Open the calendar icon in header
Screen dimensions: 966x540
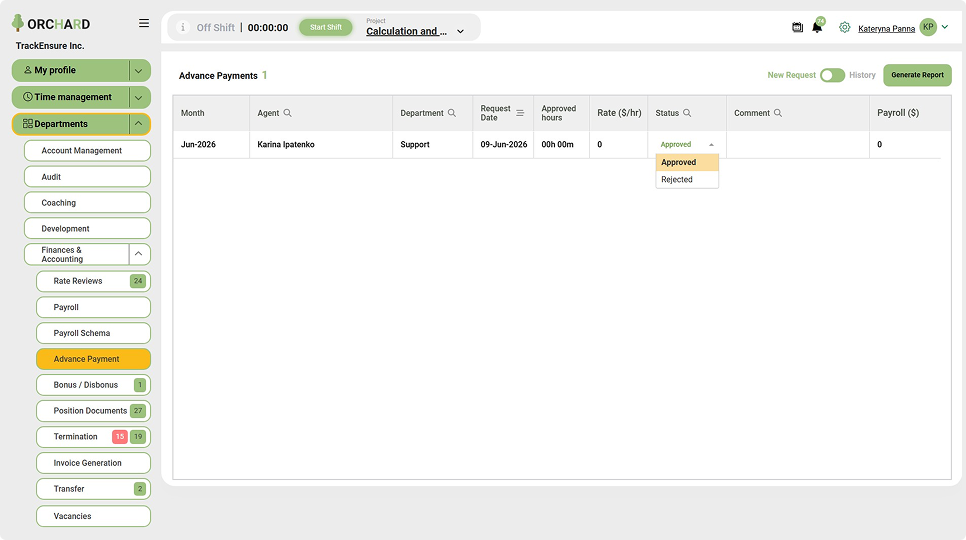[797, 27]
